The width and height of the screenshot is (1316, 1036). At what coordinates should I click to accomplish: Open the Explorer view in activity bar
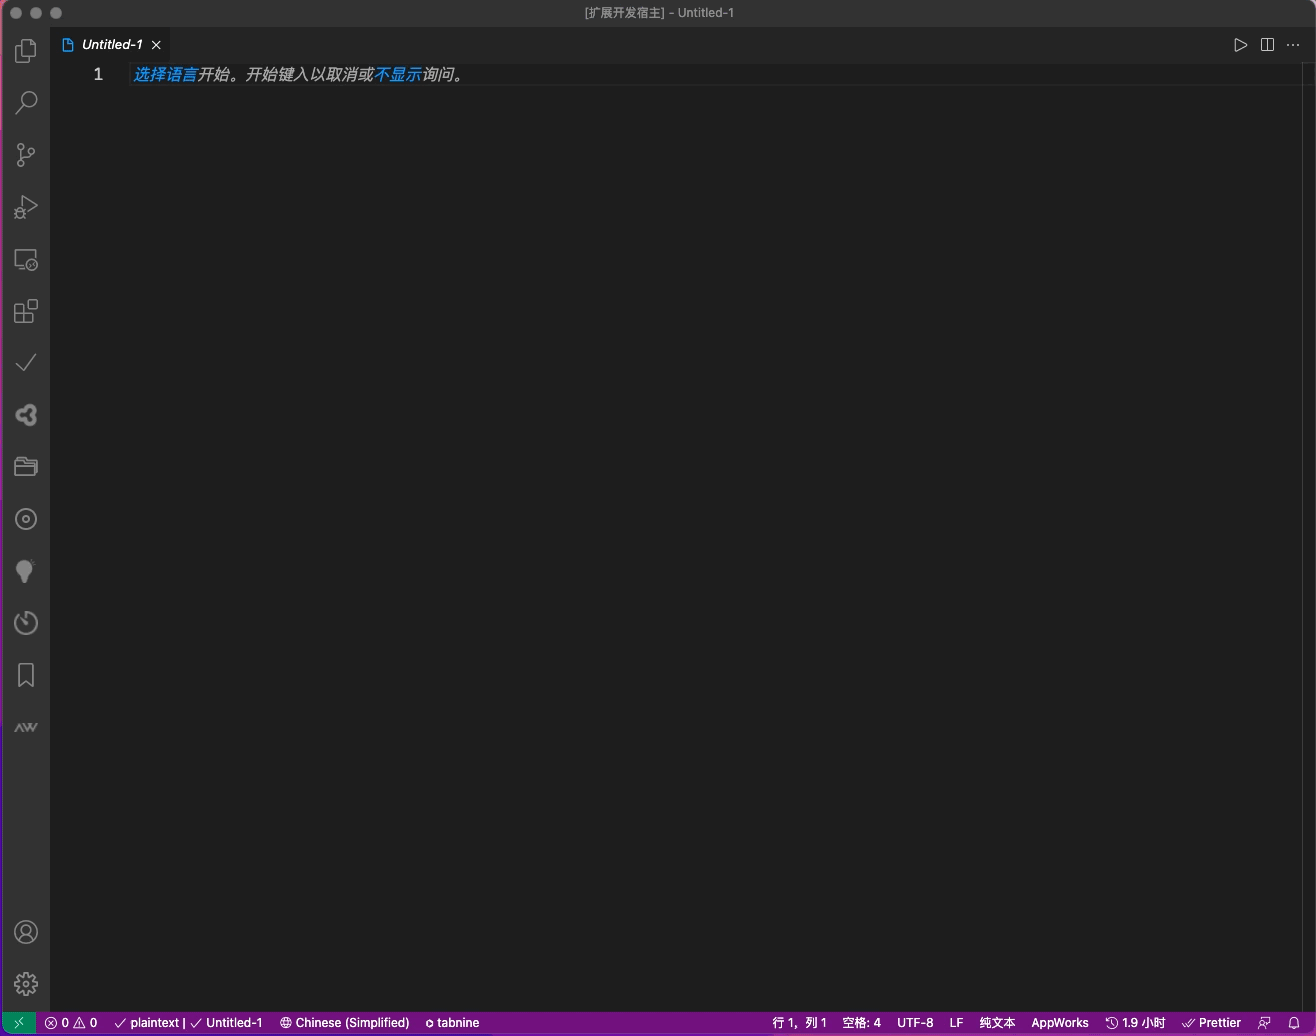tap(26, 50)
